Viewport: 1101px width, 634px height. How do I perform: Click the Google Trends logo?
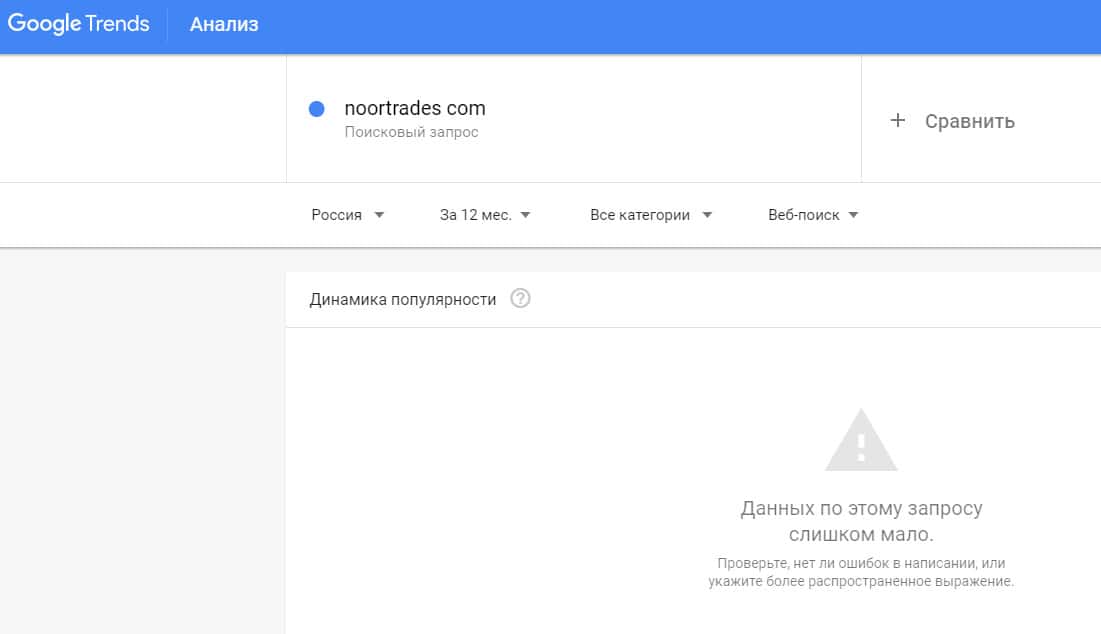(79, 25)
